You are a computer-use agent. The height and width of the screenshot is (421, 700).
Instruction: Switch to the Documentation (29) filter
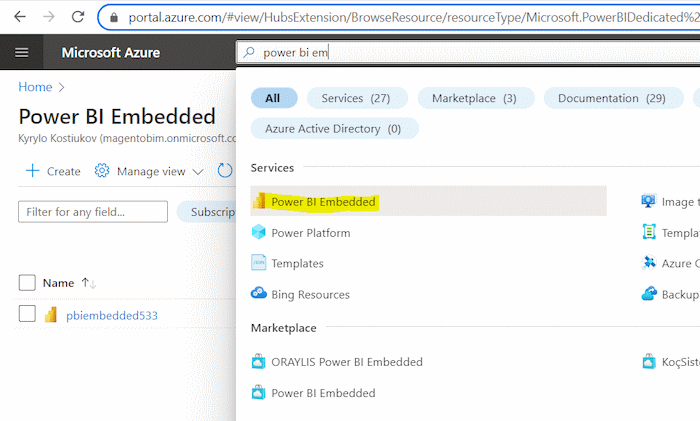[613, 98]
